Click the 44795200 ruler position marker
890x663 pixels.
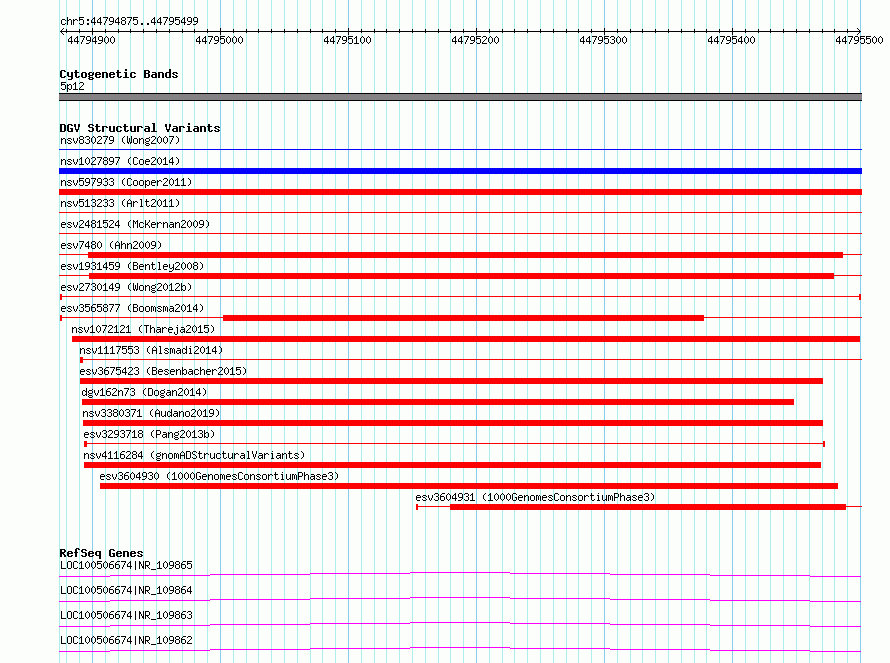click(x=475, y=40)
